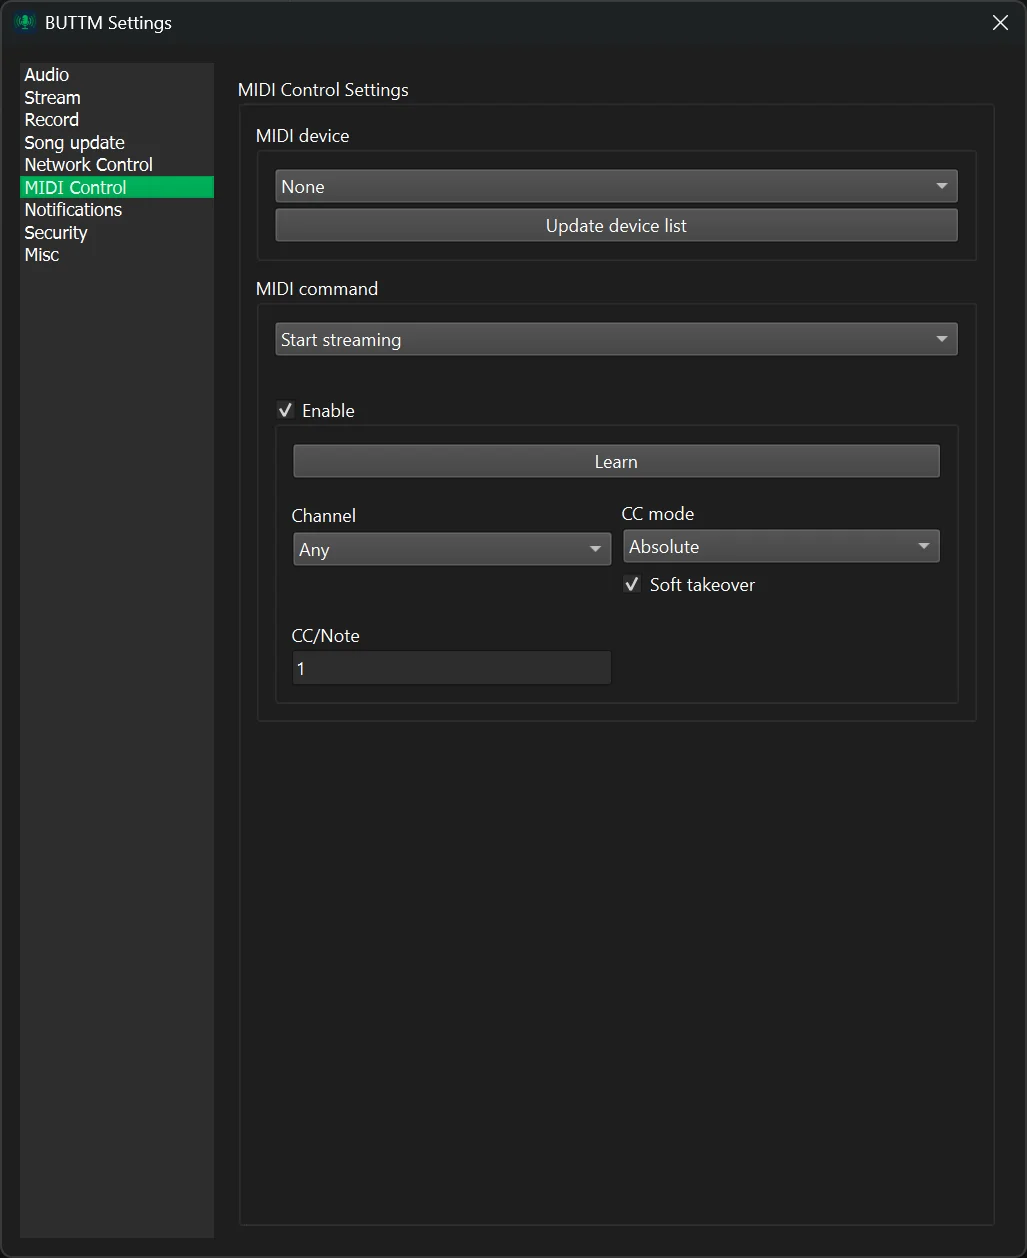Close the BUTTM Settings window

999,22
